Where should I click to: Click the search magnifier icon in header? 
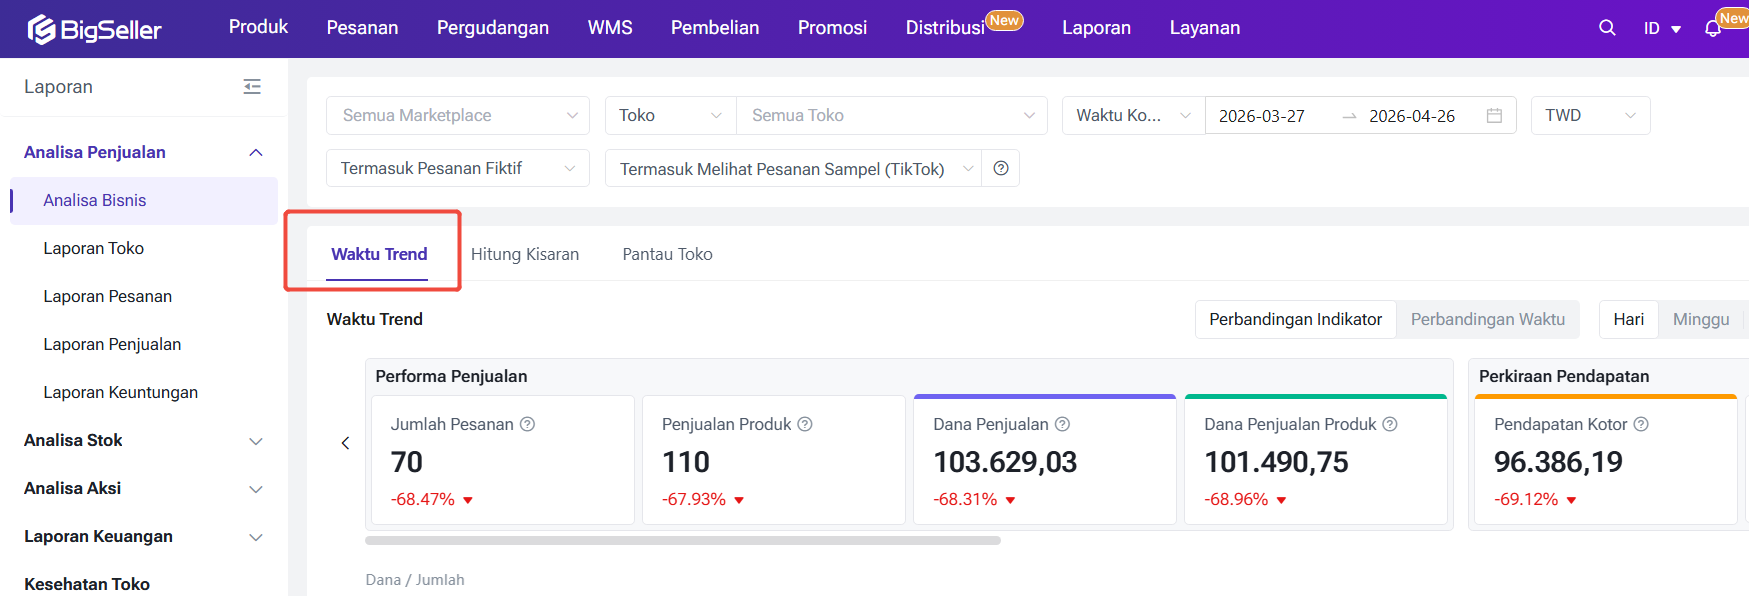tap(1607, 28)
